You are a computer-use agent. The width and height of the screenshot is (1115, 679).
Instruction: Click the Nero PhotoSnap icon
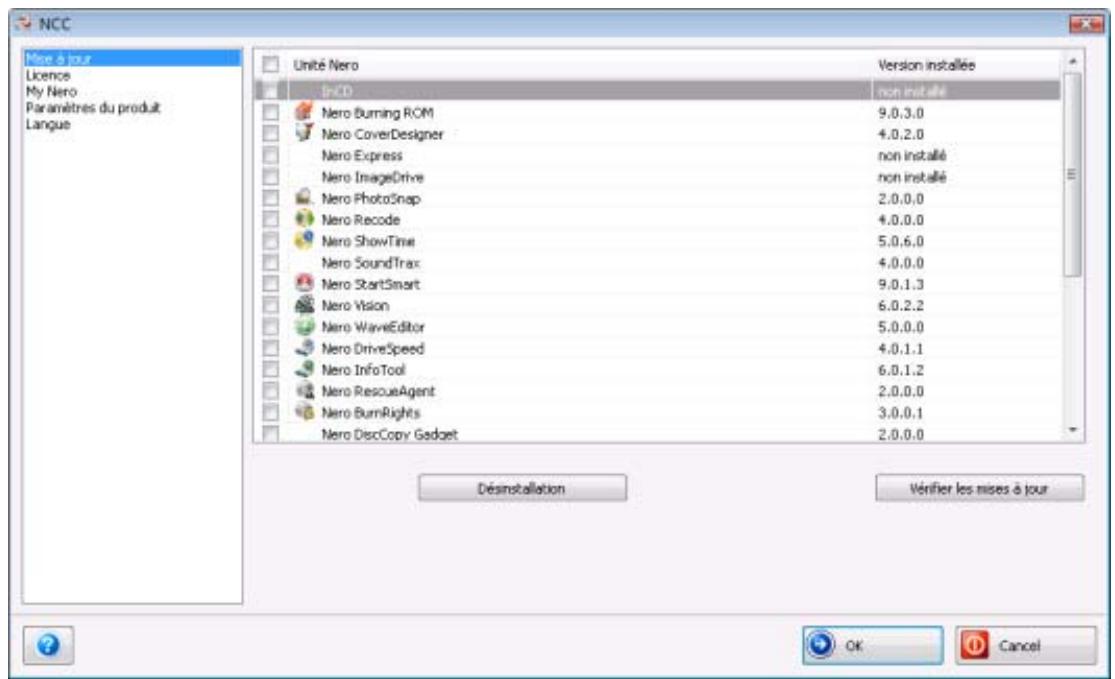coord(304,197)
